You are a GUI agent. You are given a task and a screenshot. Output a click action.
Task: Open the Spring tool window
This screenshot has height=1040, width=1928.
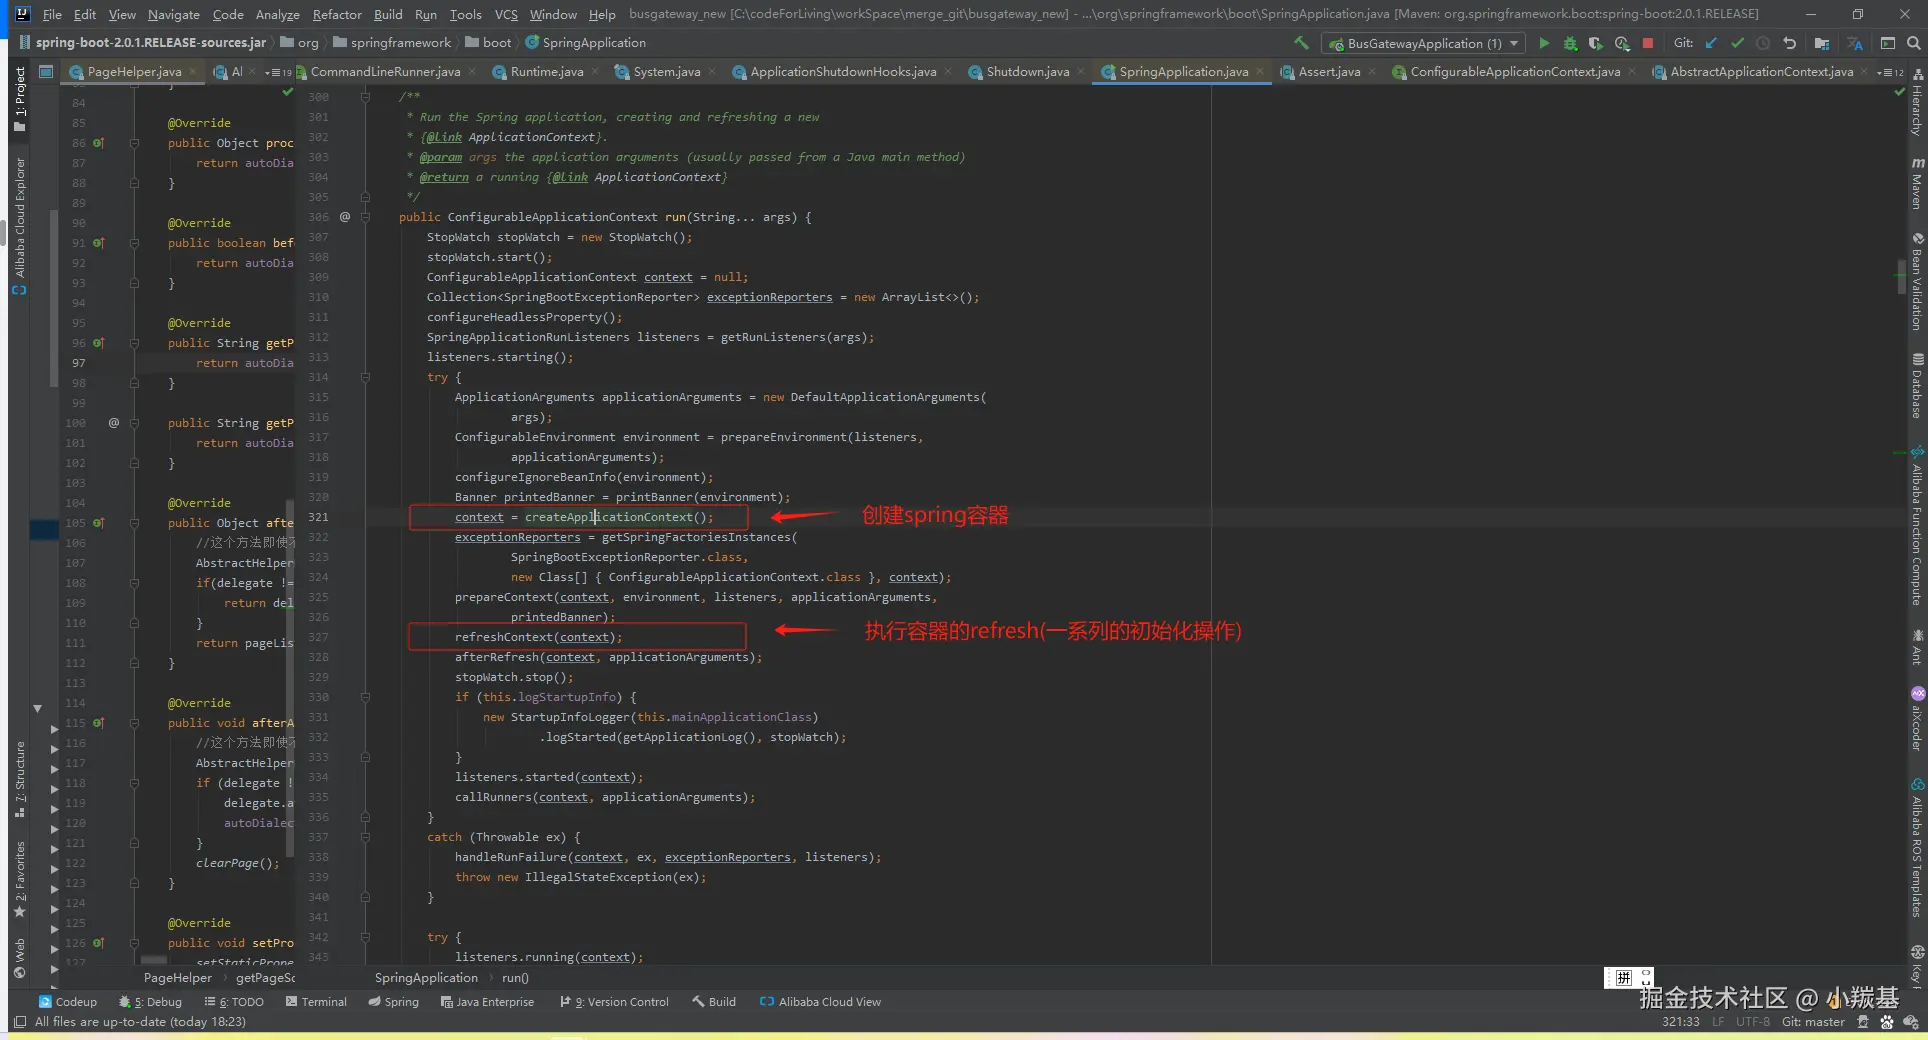(x=393, y=1002)
